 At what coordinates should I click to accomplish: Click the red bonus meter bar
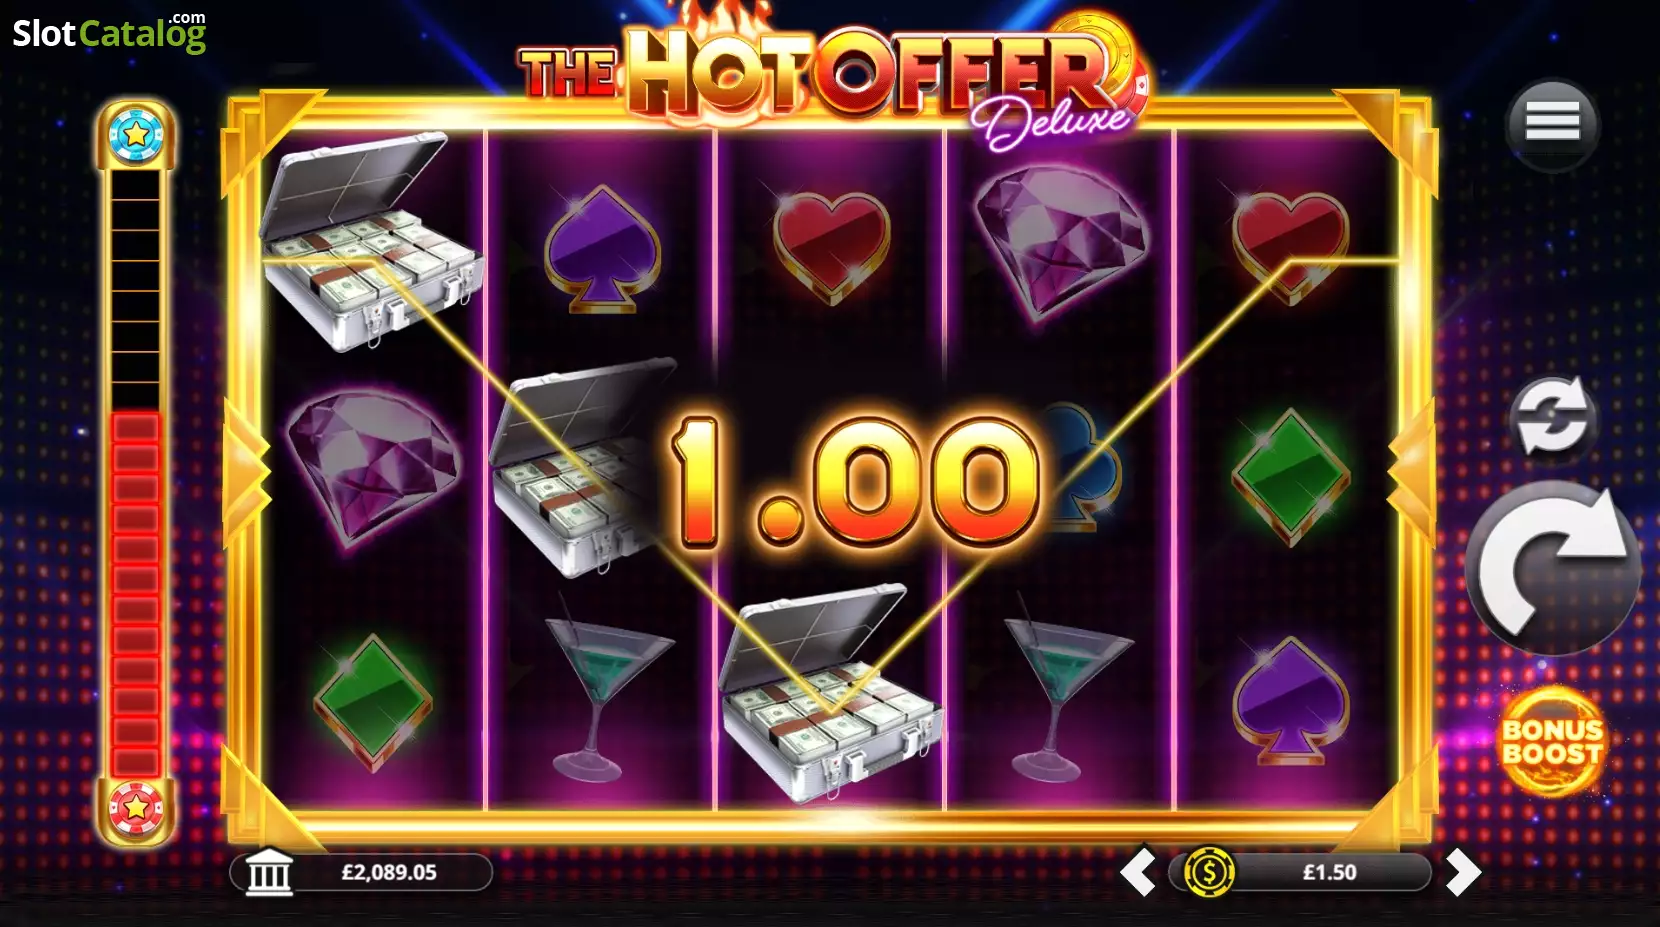(x=136, y=594)
